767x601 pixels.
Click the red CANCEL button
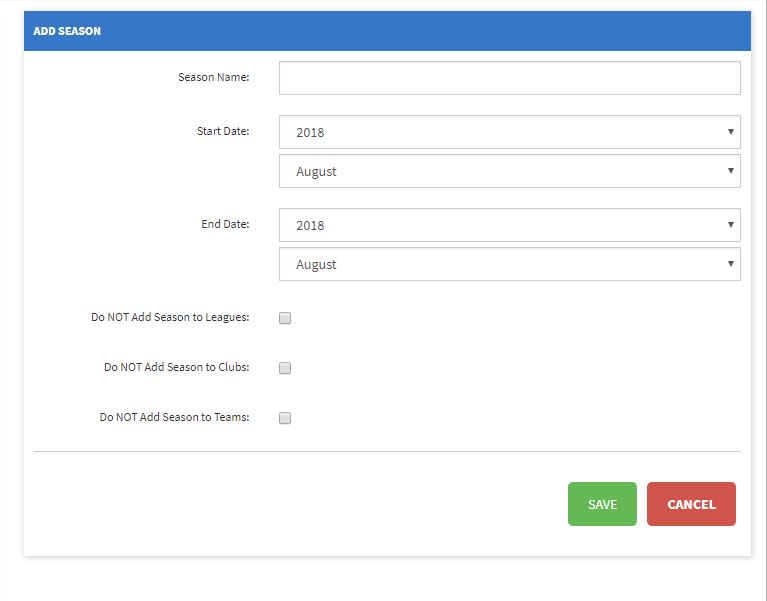coord(691,504)
